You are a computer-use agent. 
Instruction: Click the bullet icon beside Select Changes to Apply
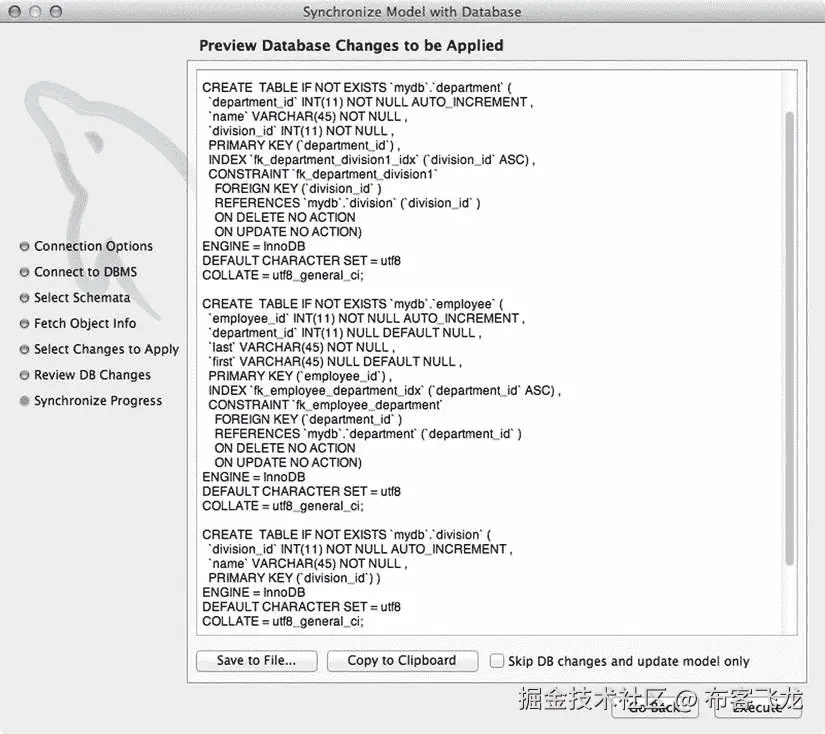click(24, 349)
